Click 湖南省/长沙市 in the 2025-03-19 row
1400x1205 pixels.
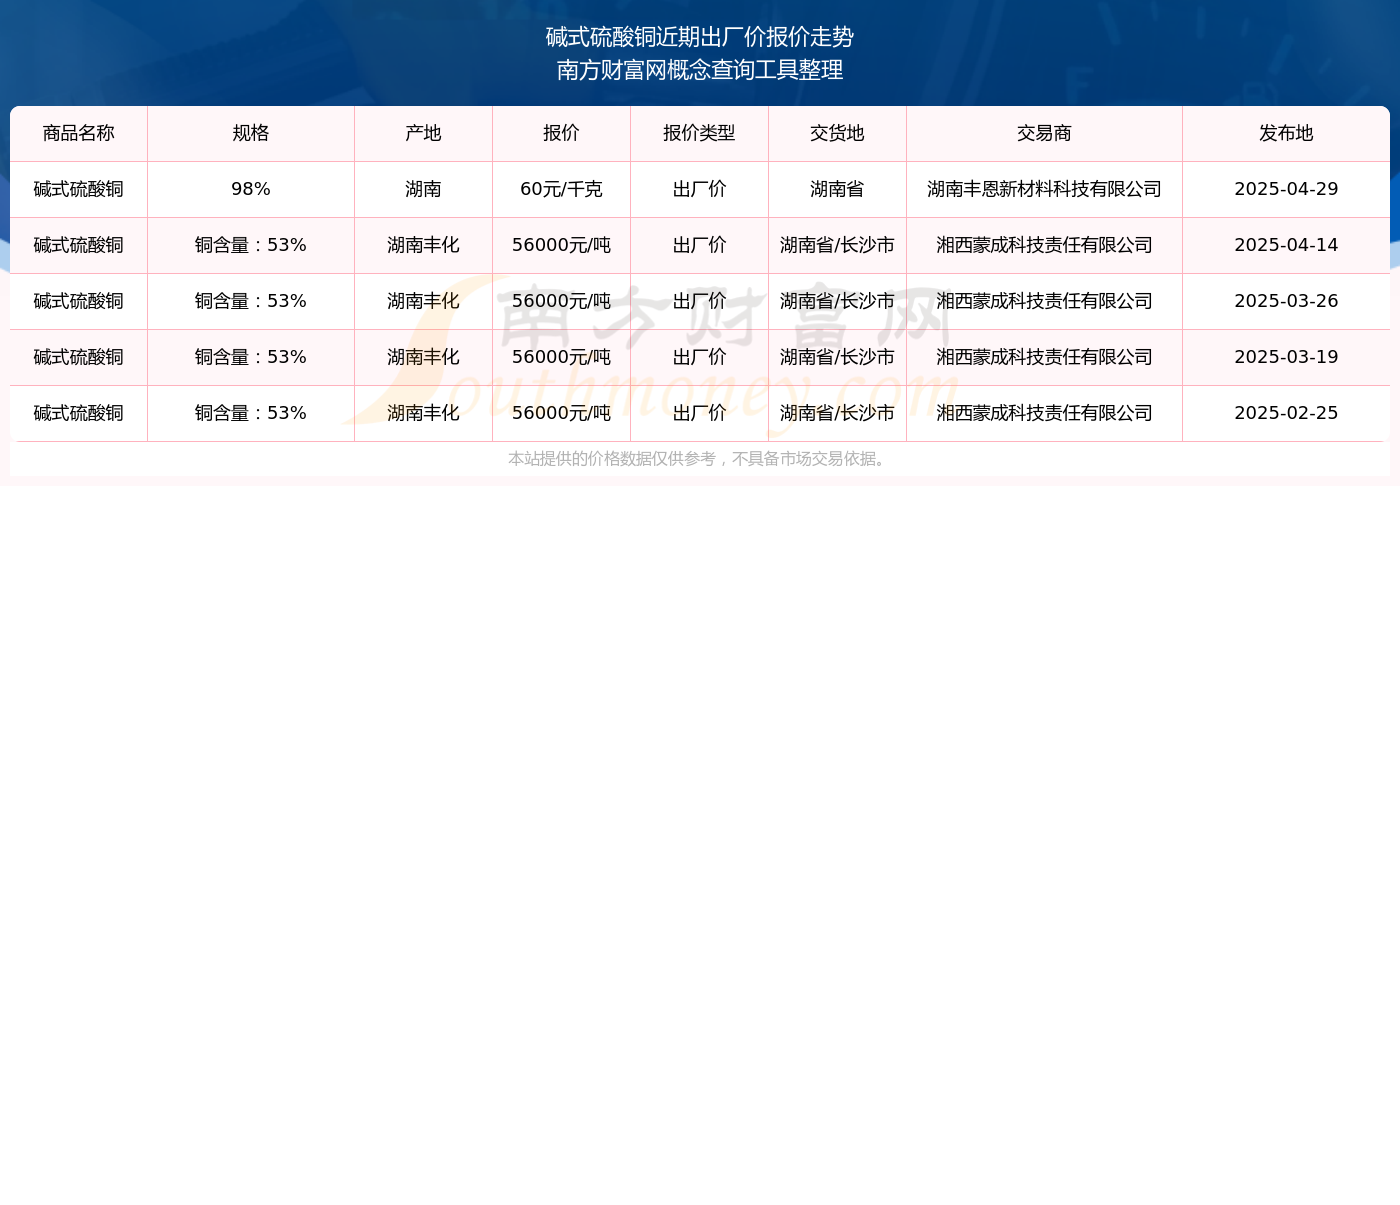click(837, 357)
